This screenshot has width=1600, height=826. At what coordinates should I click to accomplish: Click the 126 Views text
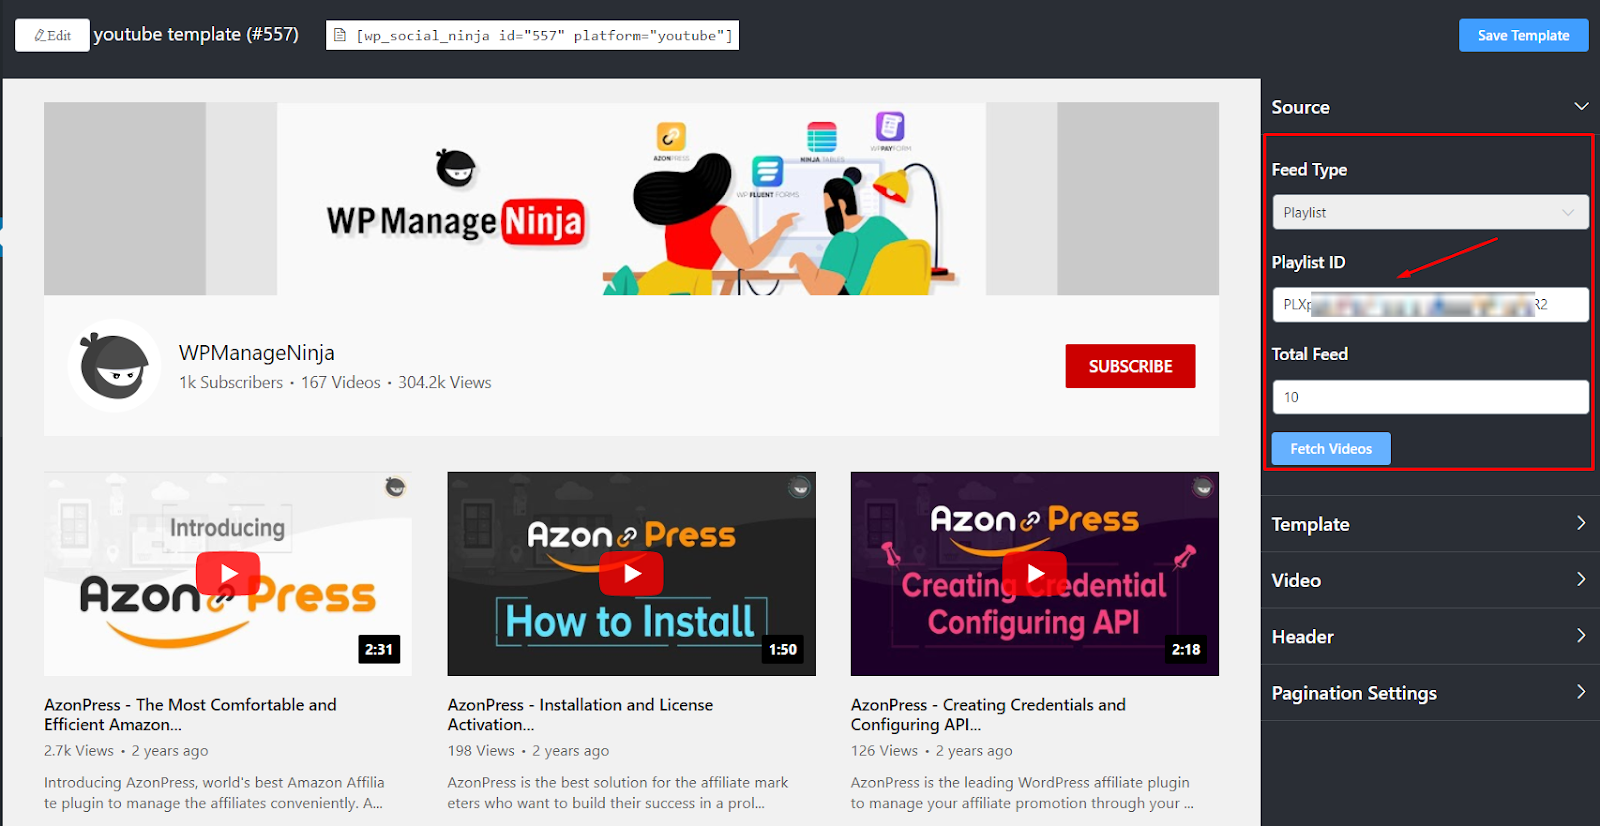tap(884, 750)
